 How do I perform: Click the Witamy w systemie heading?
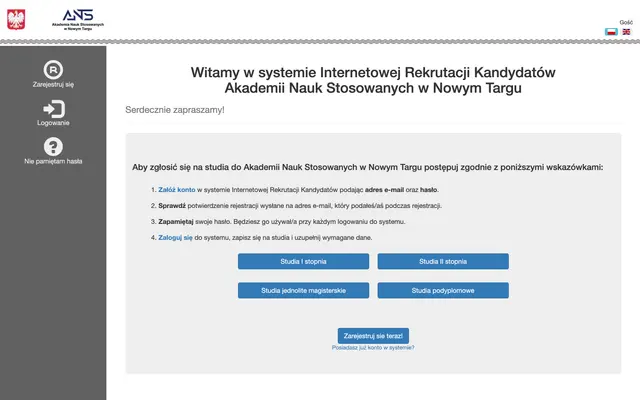[373, 80]
